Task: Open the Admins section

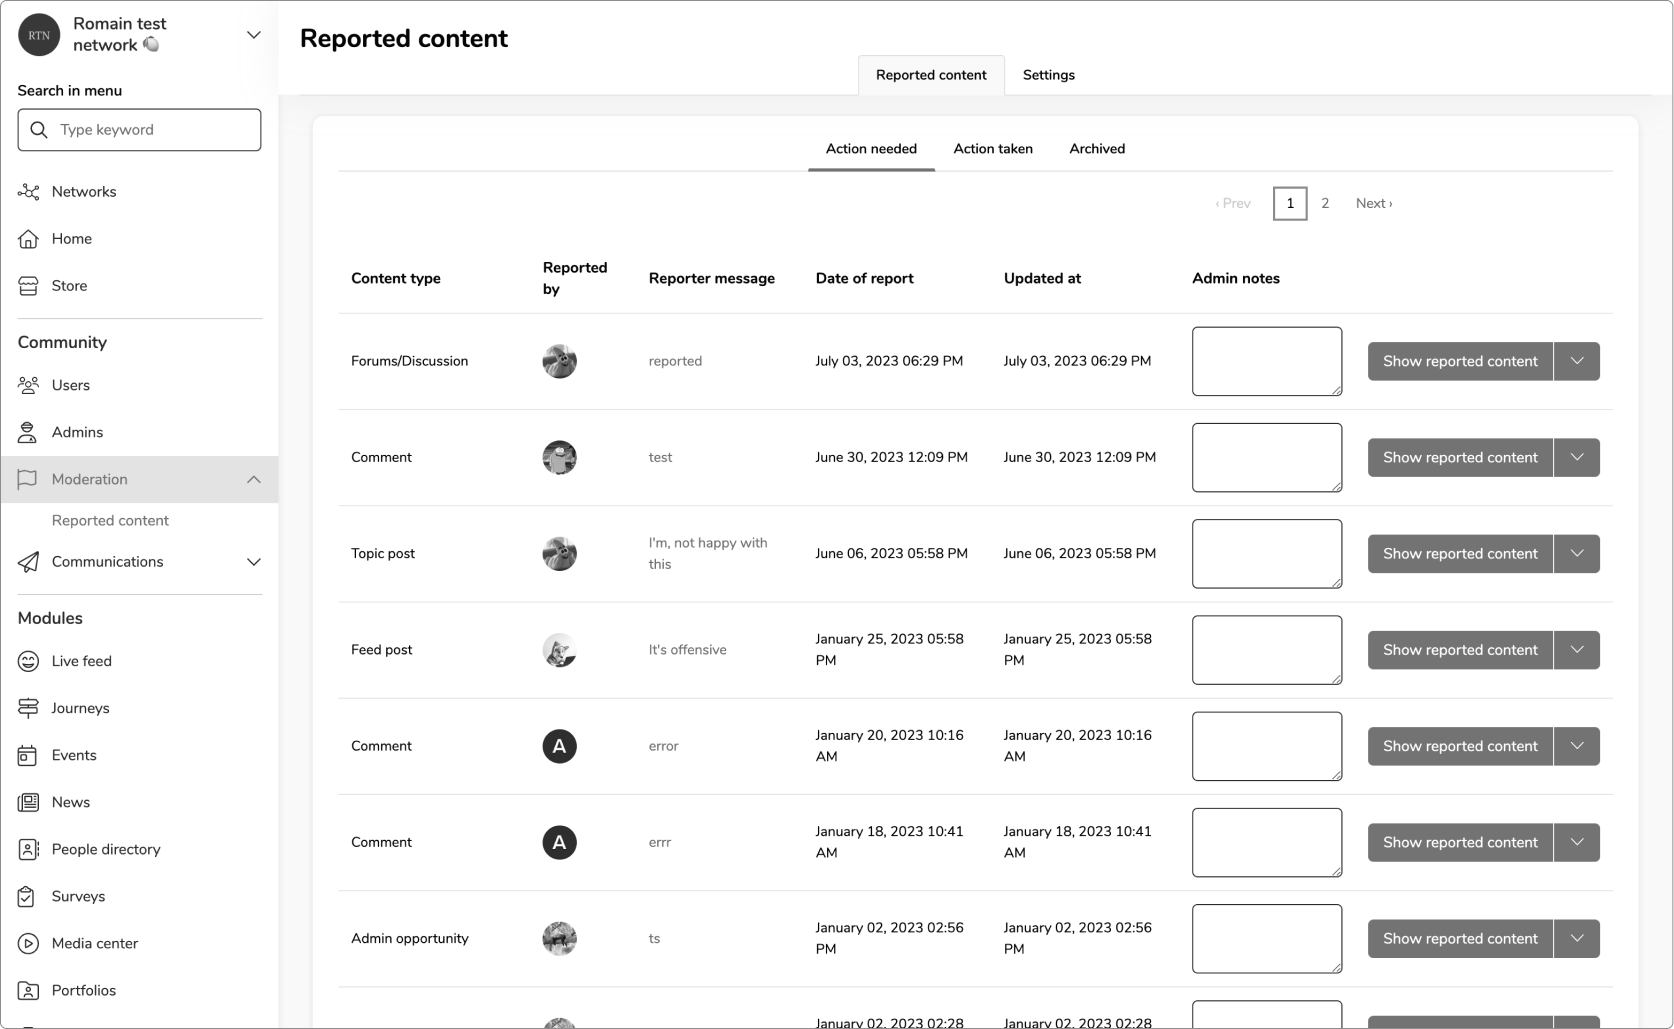Action: click(x=27, y=431)
